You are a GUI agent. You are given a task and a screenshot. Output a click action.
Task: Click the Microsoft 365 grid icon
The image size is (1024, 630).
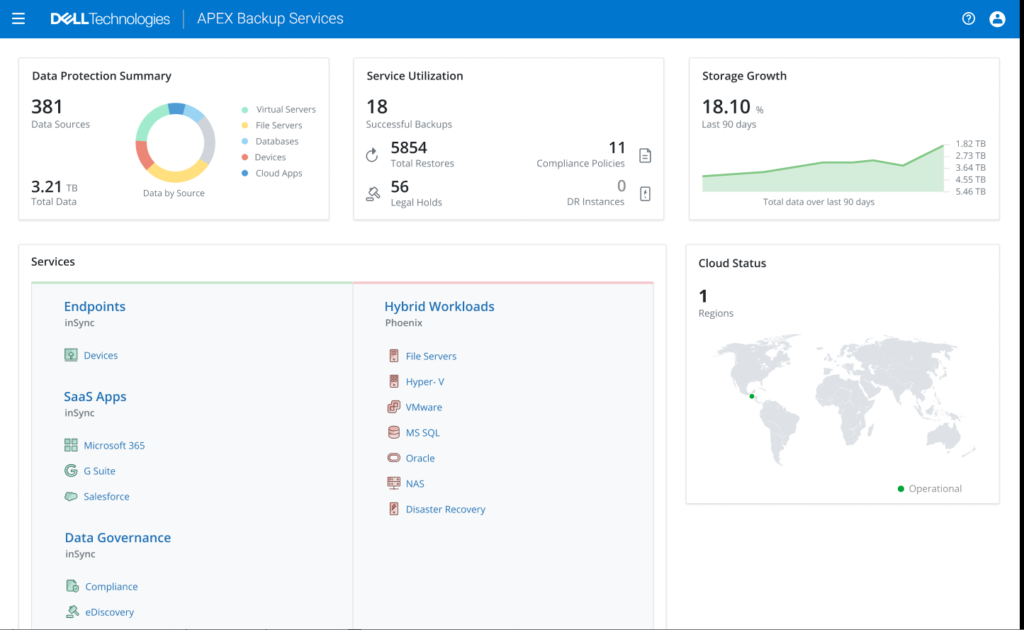[x=71, y=445]
